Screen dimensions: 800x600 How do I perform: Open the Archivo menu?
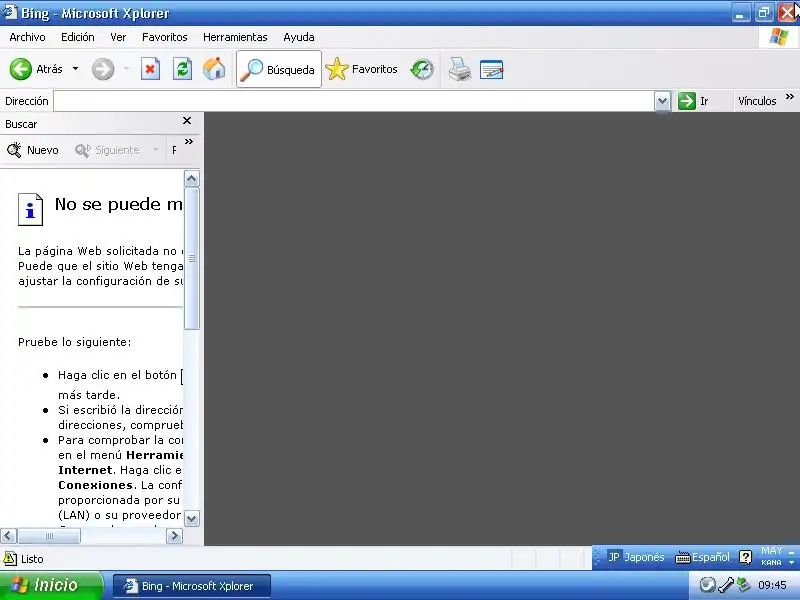point(27,37)
